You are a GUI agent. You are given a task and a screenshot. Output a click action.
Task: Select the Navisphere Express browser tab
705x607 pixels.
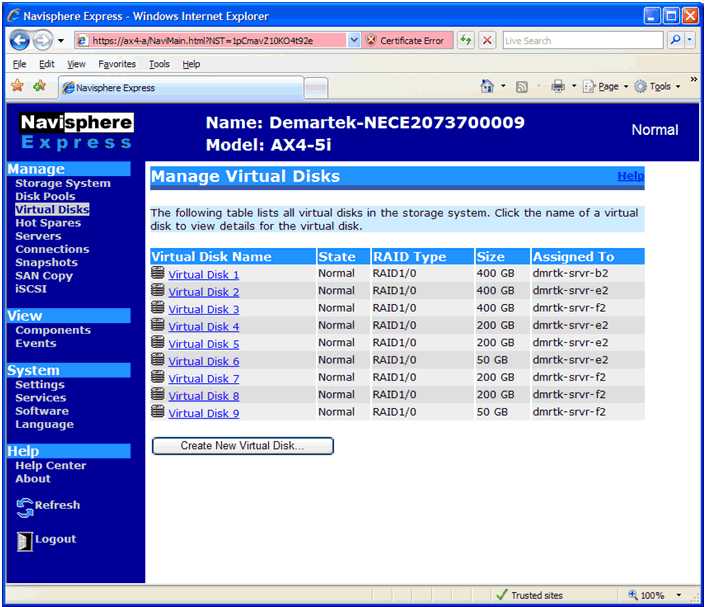(180, 88)
